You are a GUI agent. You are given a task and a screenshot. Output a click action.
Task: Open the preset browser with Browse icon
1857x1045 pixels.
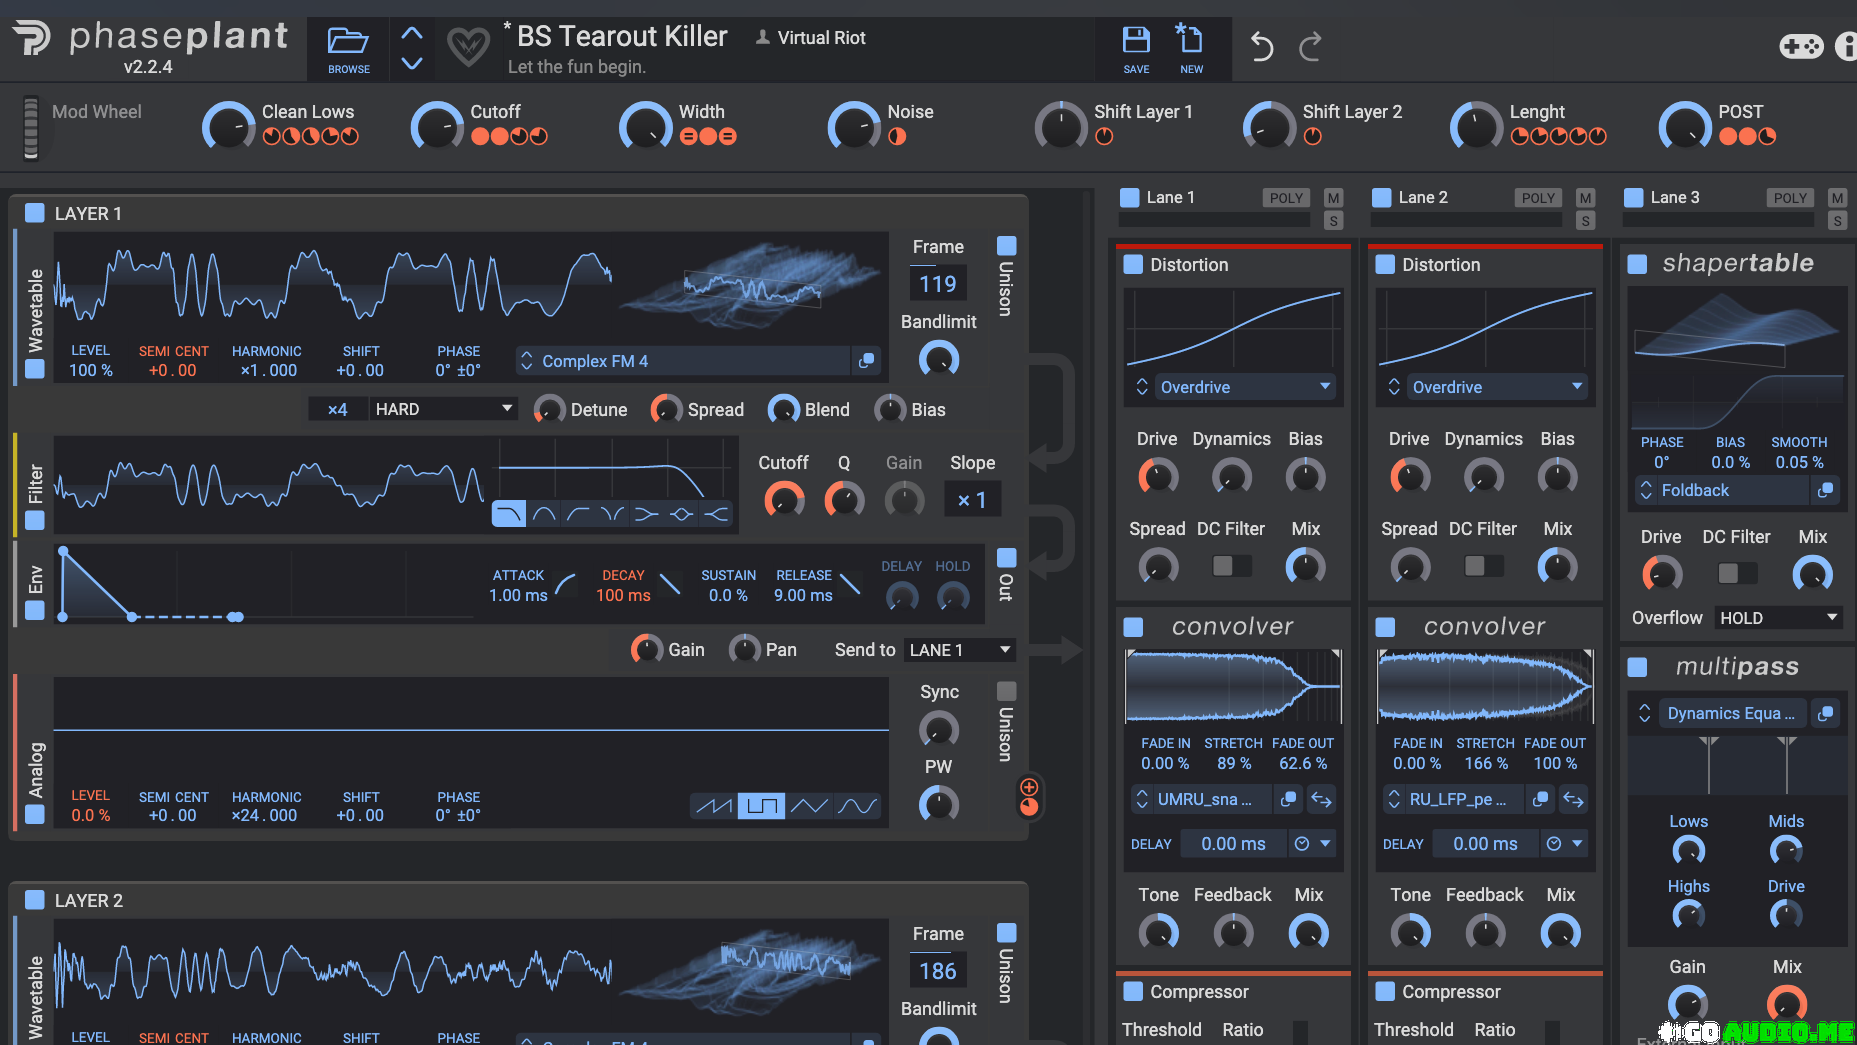point(348,48)
